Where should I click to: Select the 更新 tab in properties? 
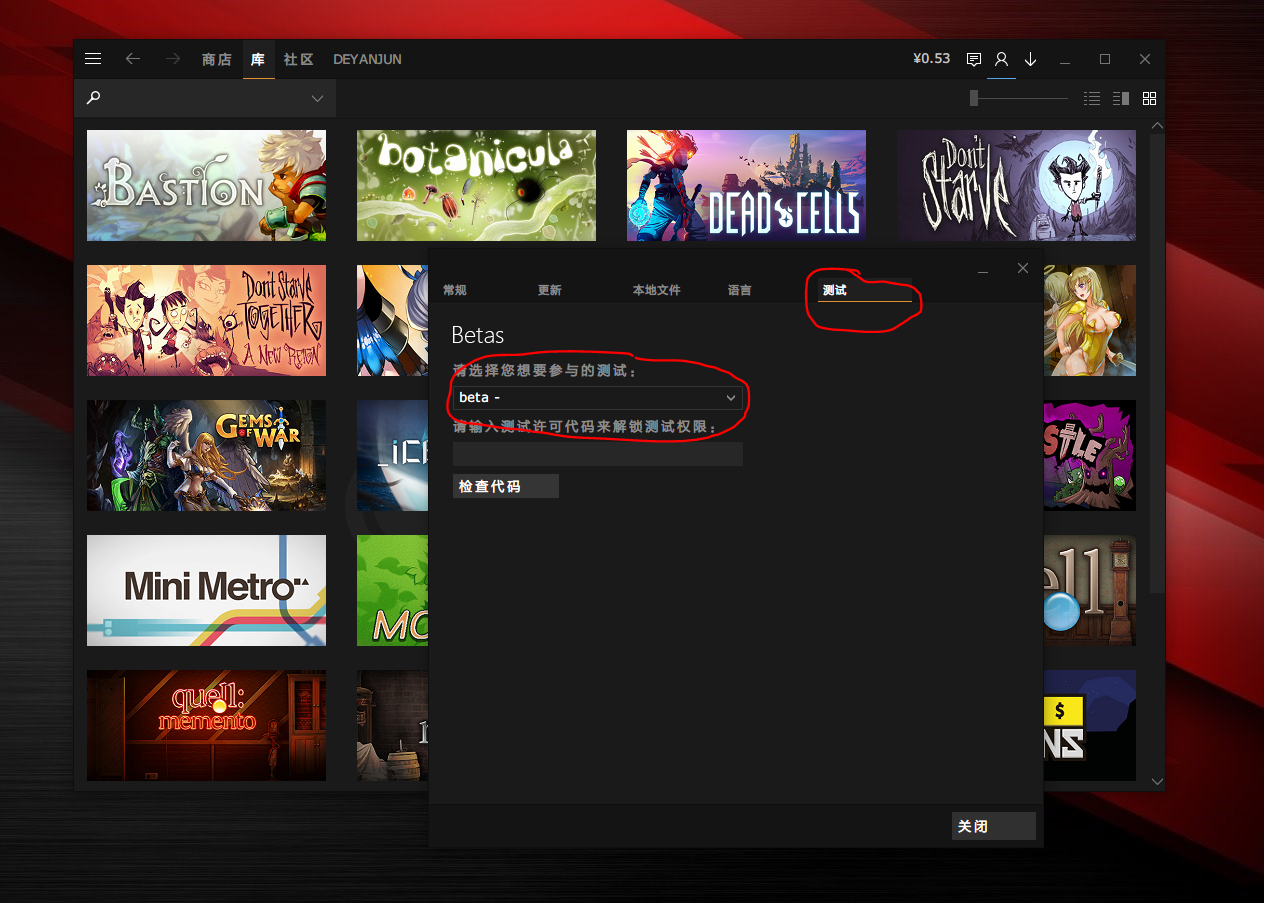[549, 290]
